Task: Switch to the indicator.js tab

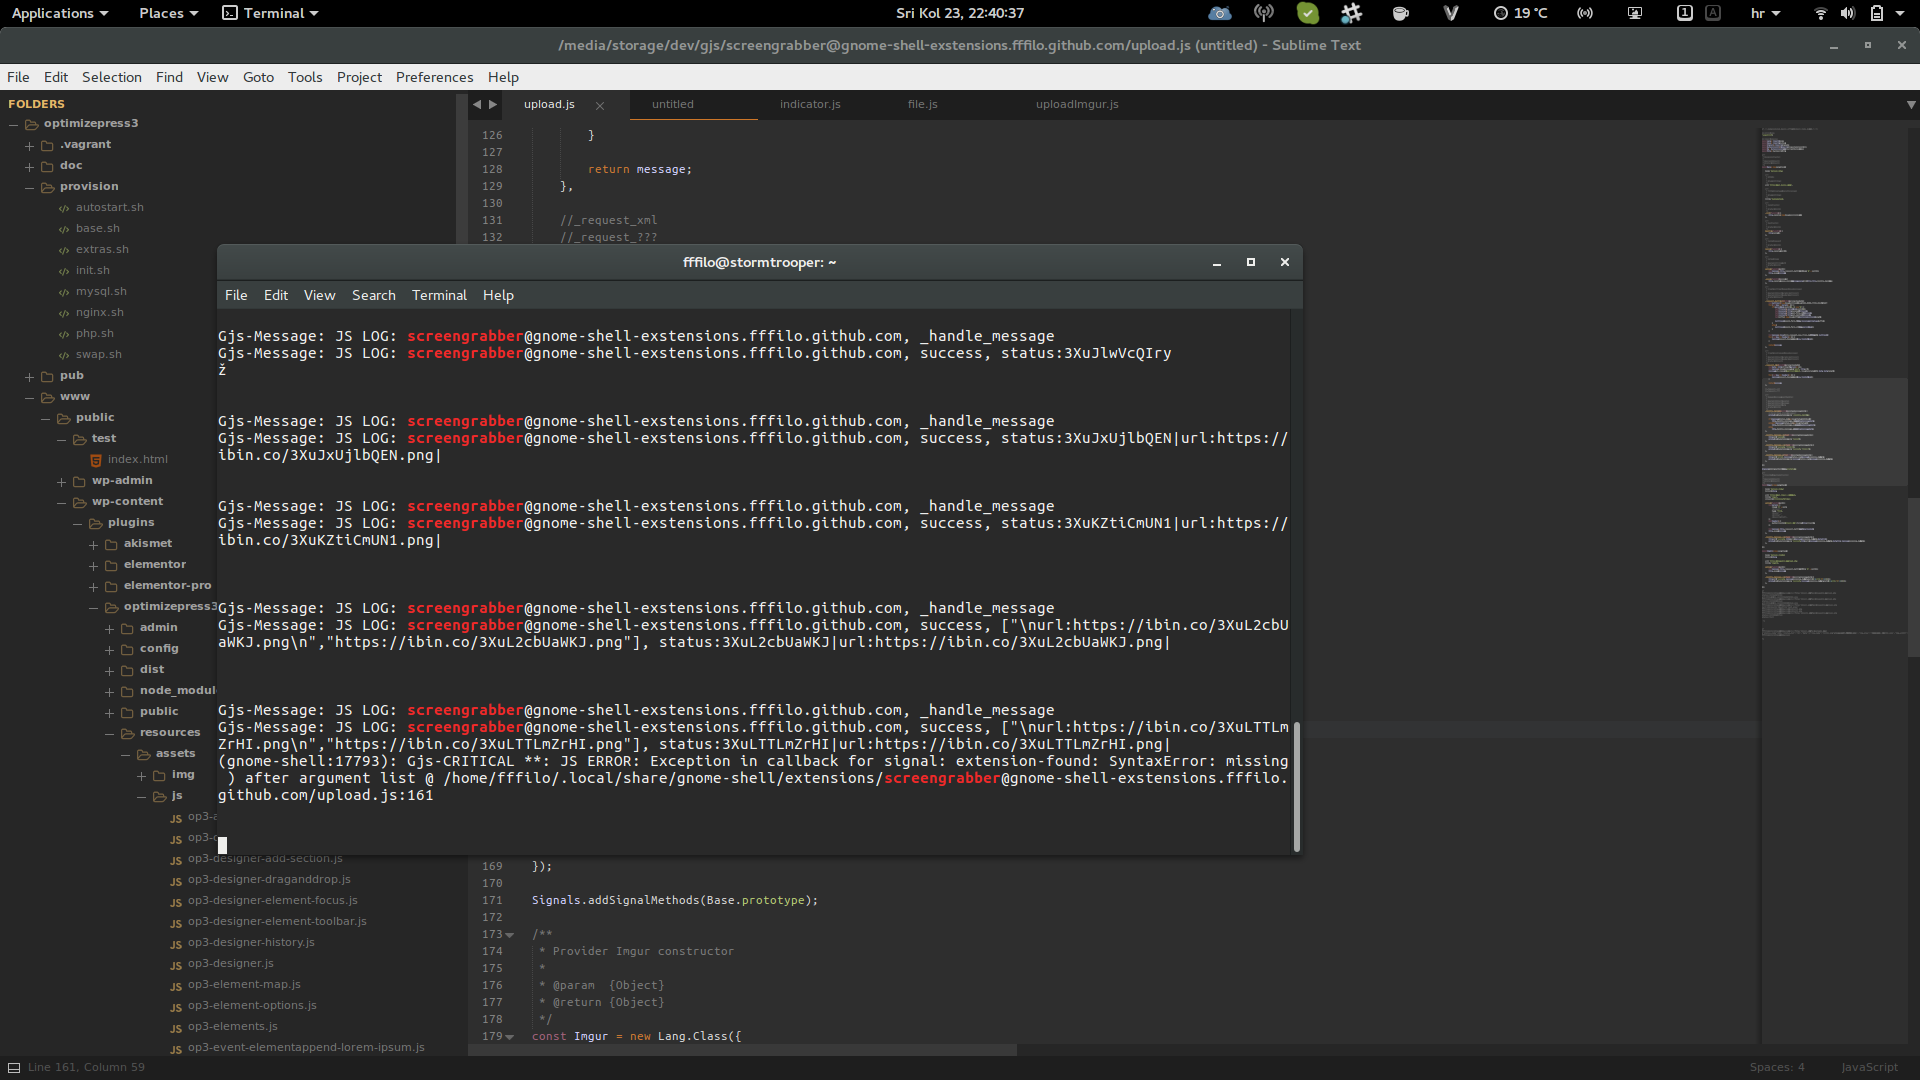Action: point(810,104)
